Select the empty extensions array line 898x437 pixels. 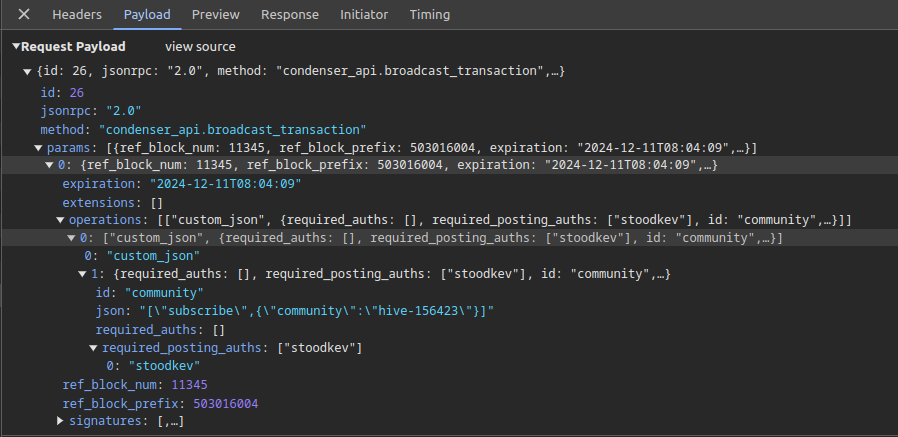112,202
